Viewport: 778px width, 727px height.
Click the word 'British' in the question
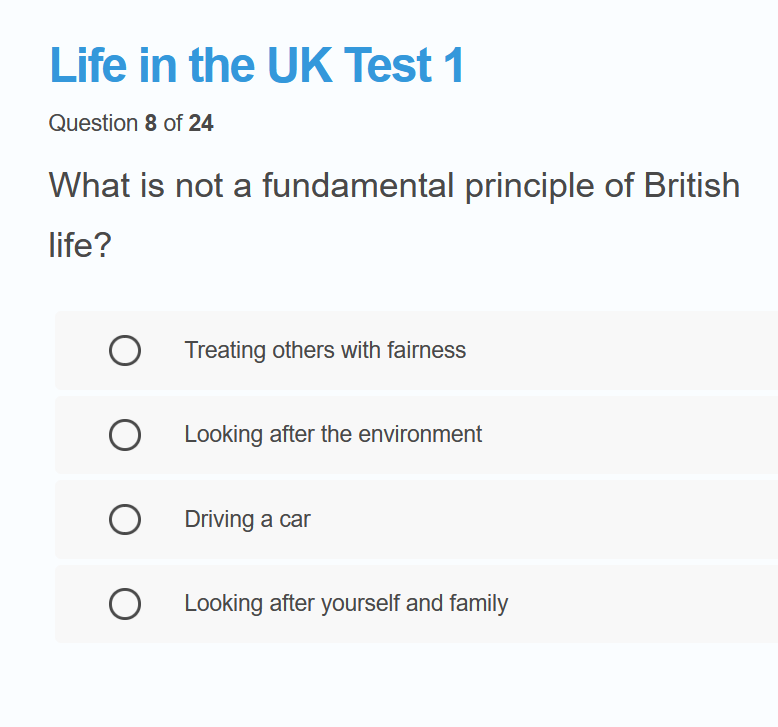(691, 186)
